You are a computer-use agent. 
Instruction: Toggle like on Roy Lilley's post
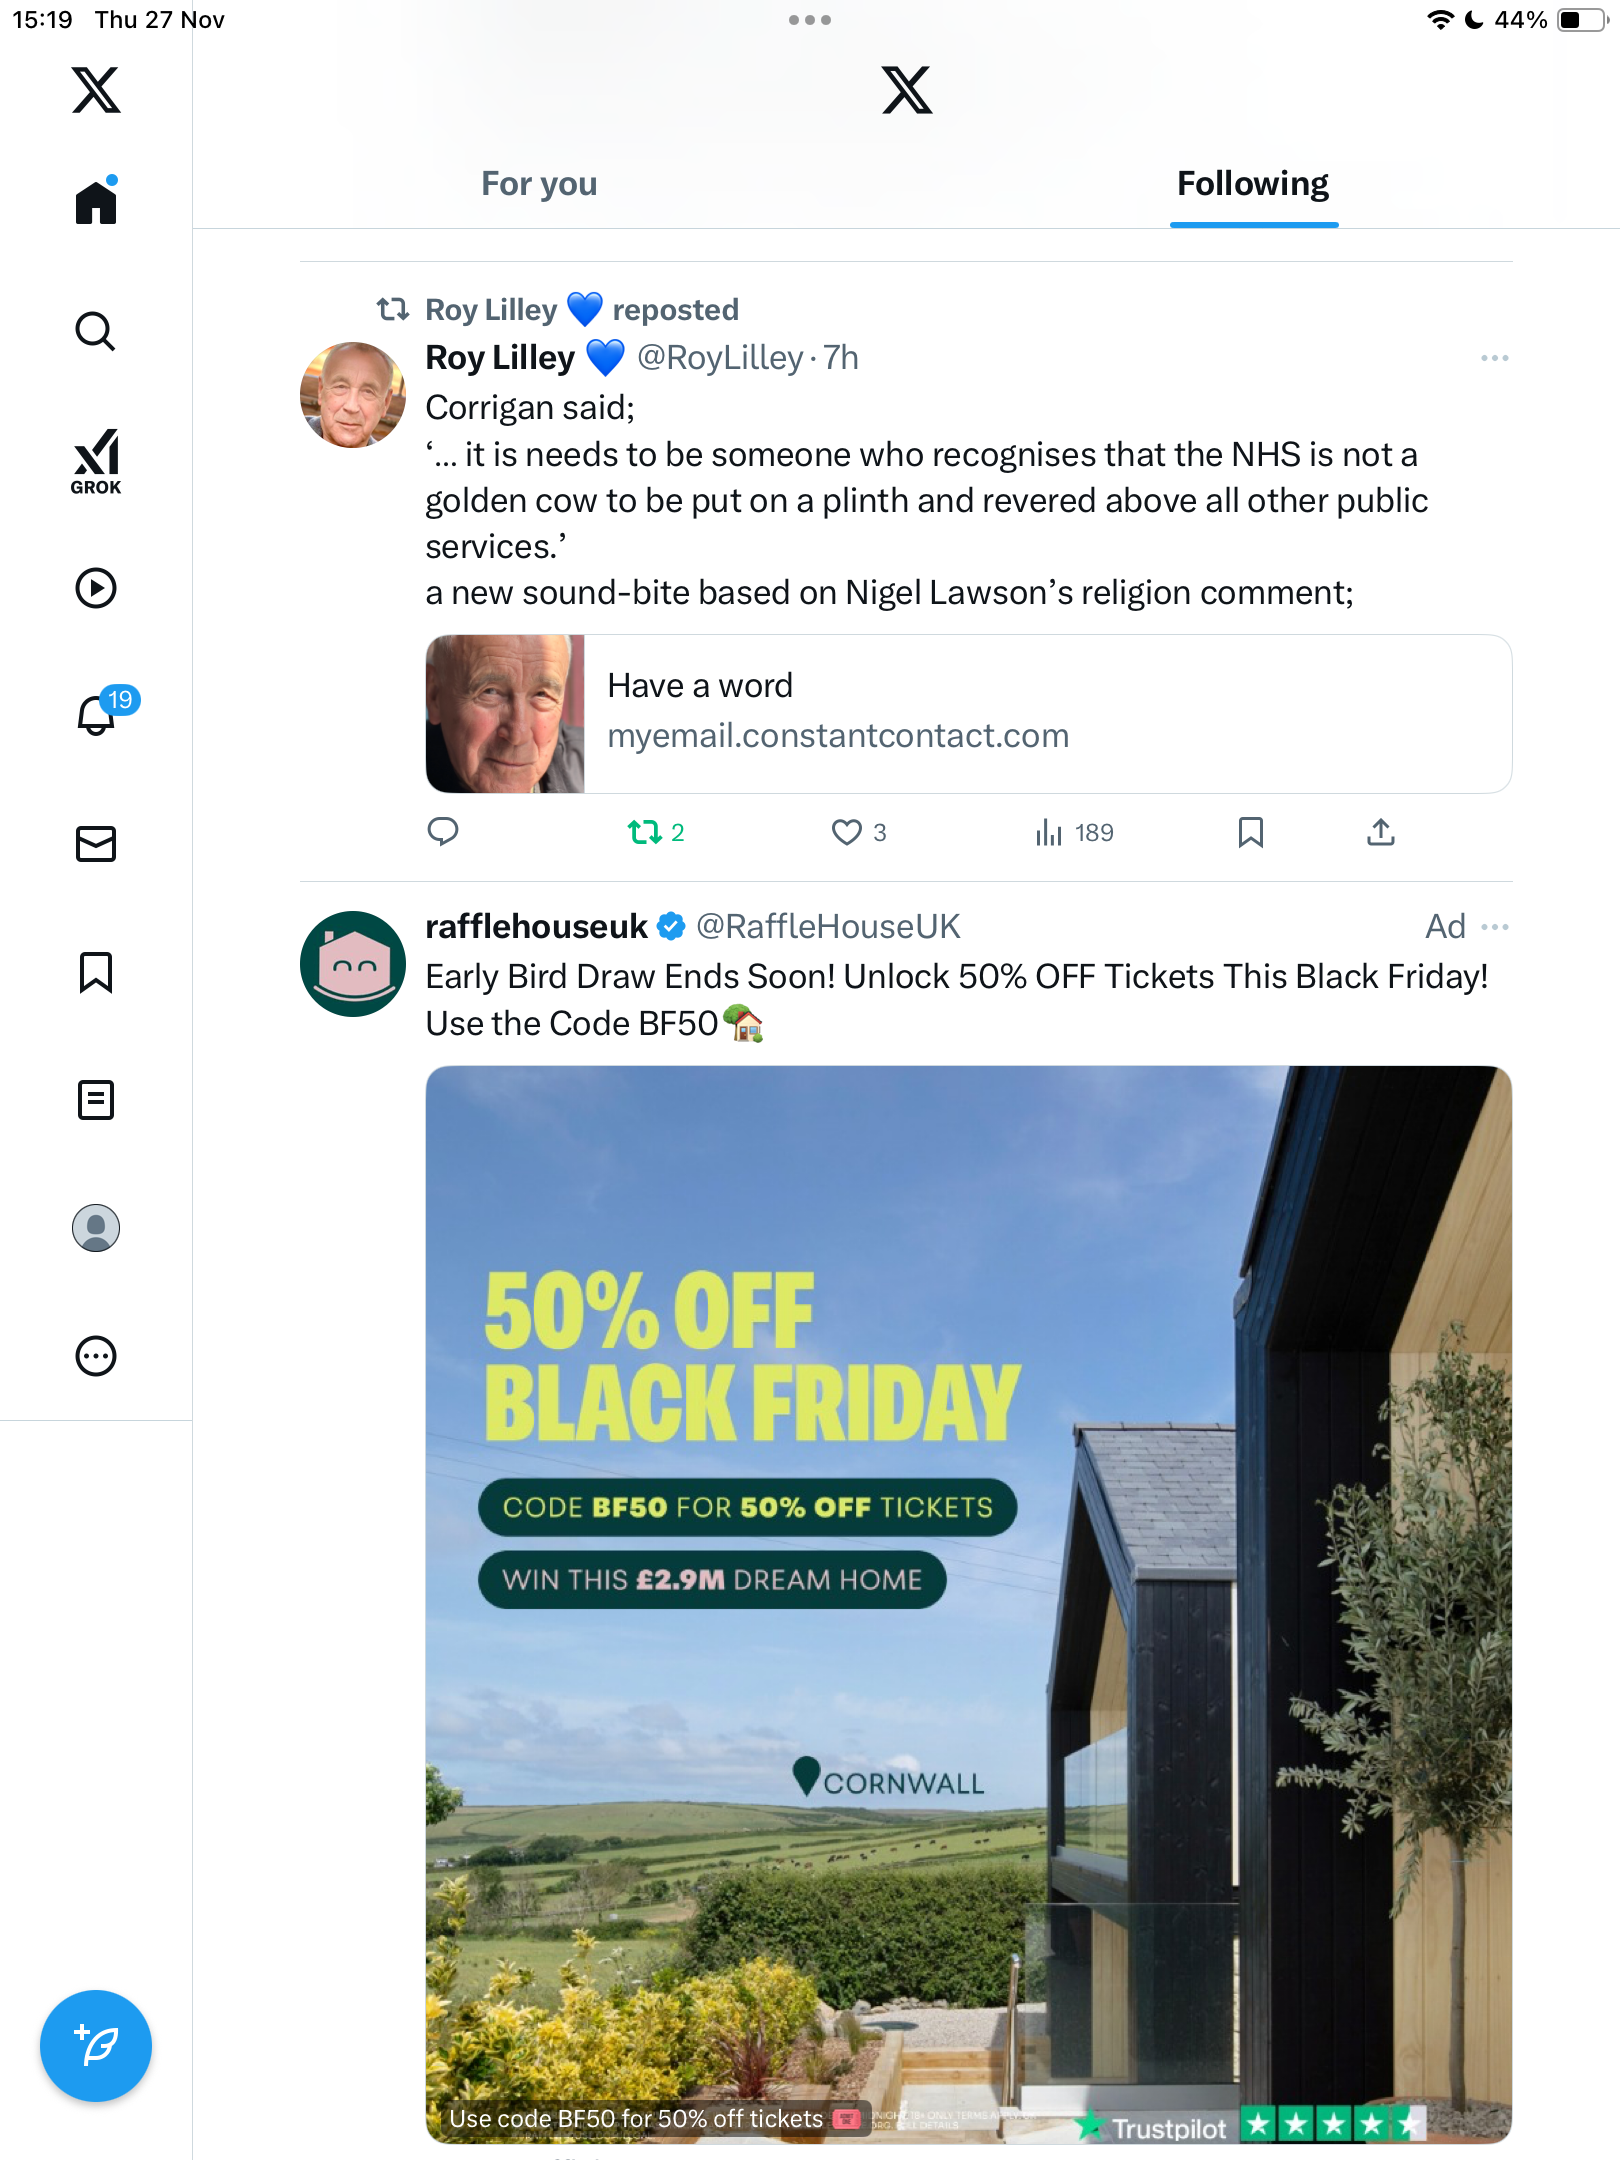click(847, 832)
